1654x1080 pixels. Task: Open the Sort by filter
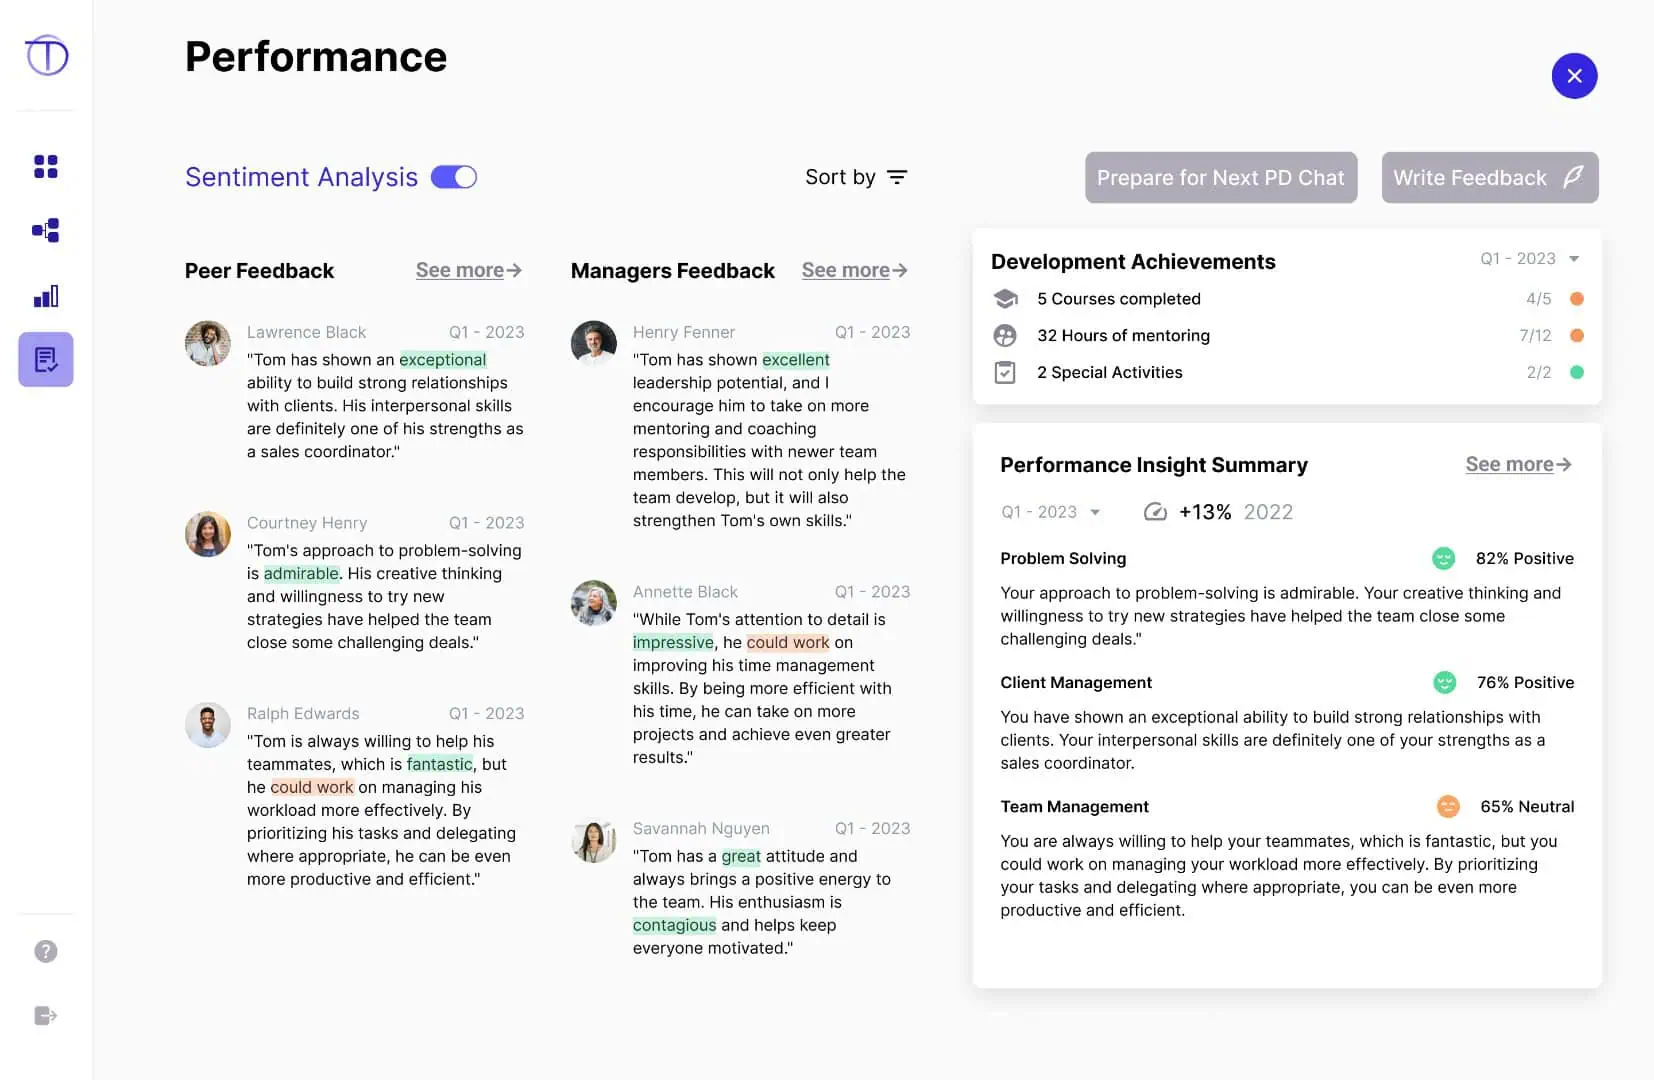point(856,177)
